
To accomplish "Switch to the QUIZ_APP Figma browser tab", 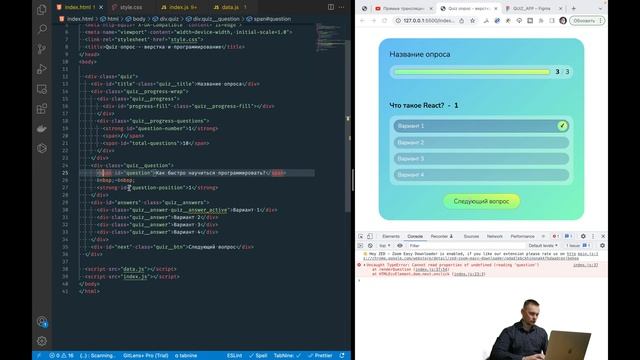I will pos(534,8).
